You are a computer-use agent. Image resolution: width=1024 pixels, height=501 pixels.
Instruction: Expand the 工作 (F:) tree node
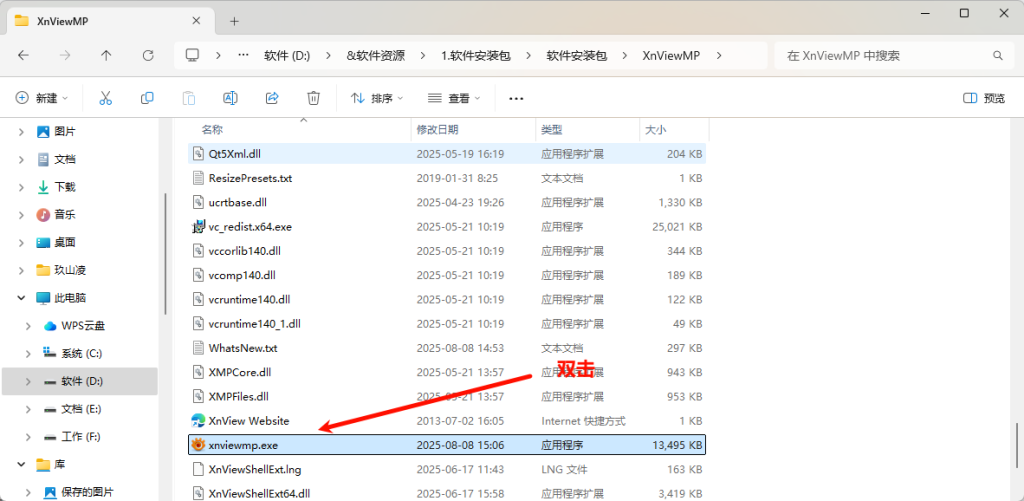click(28, 436)
